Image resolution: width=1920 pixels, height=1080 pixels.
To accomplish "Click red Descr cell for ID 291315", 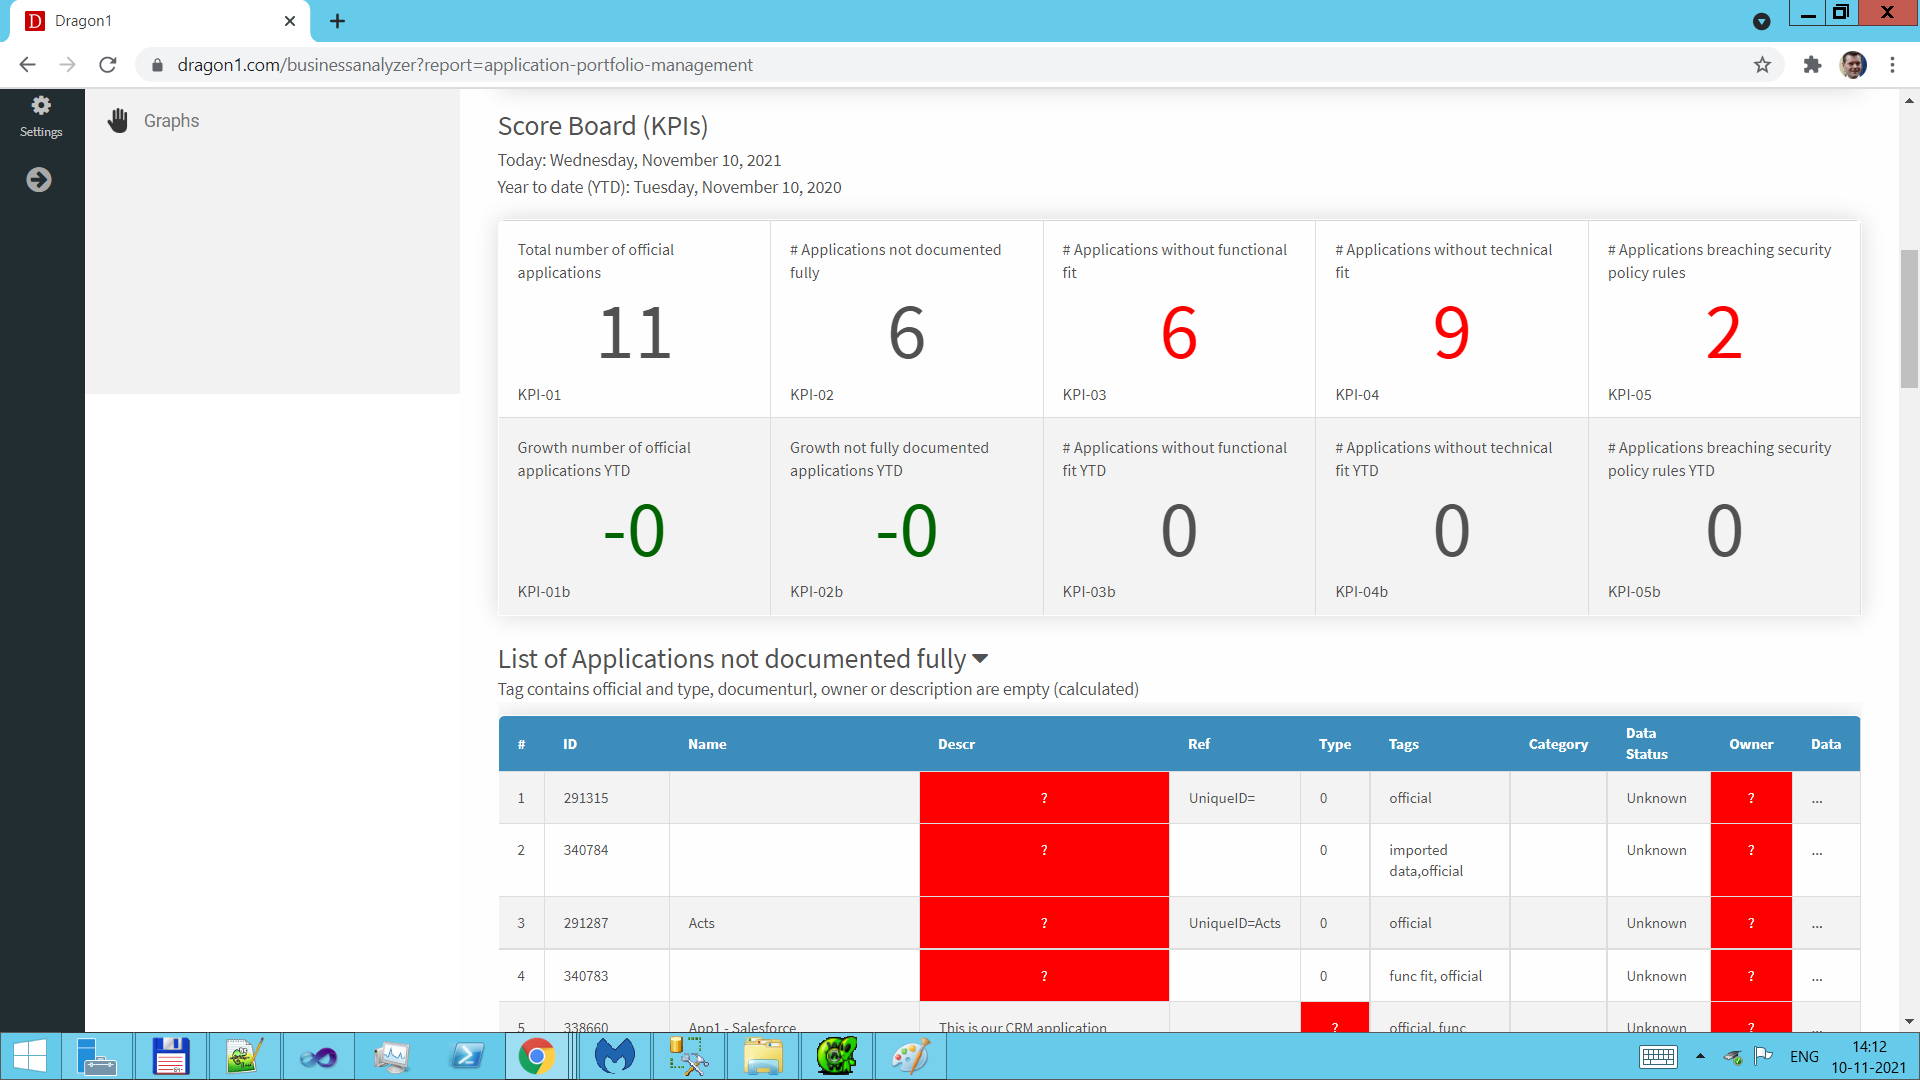I will [1044, 798].
